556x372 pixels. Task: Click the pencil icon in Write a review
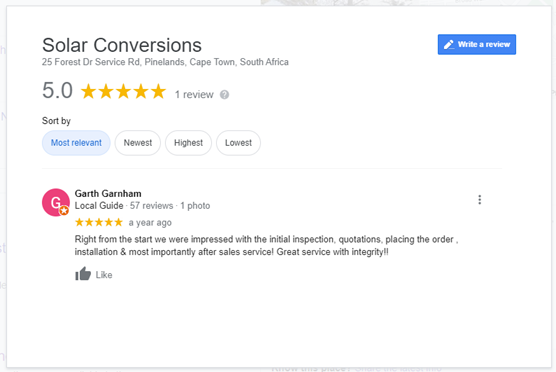[x=449, y=44]
